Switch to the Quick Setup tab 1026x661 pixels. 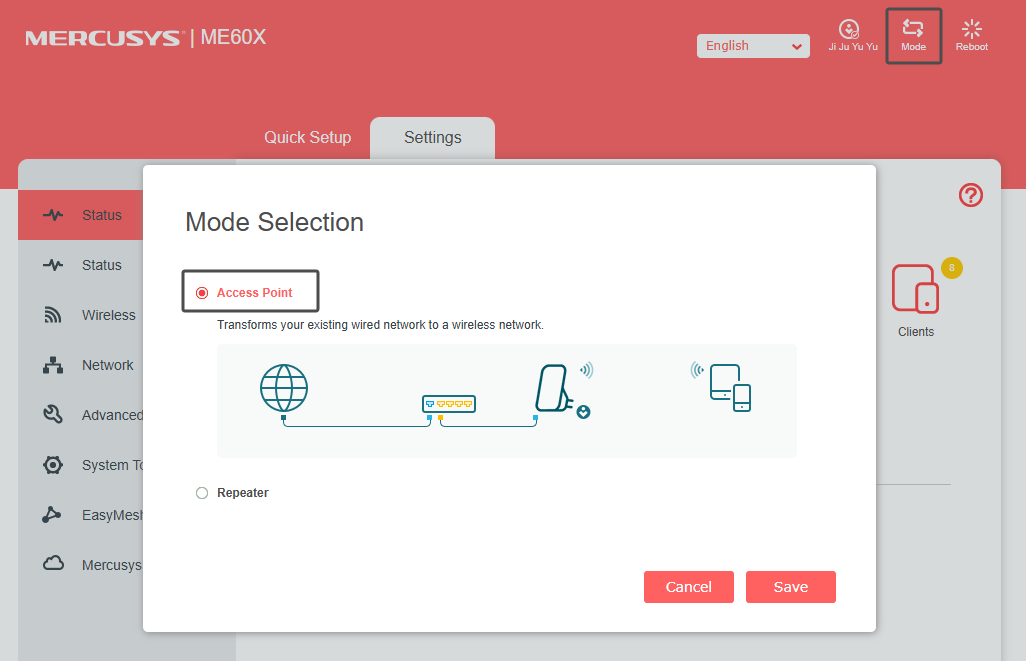point(307,138)
